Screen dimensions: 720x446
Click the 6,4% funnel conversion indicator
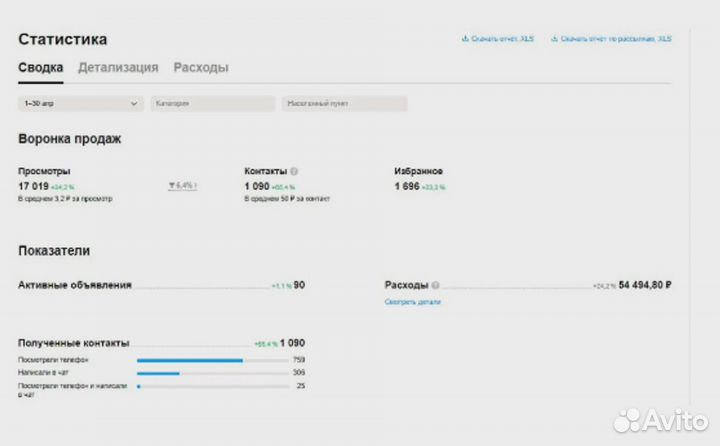click(182, 186)
